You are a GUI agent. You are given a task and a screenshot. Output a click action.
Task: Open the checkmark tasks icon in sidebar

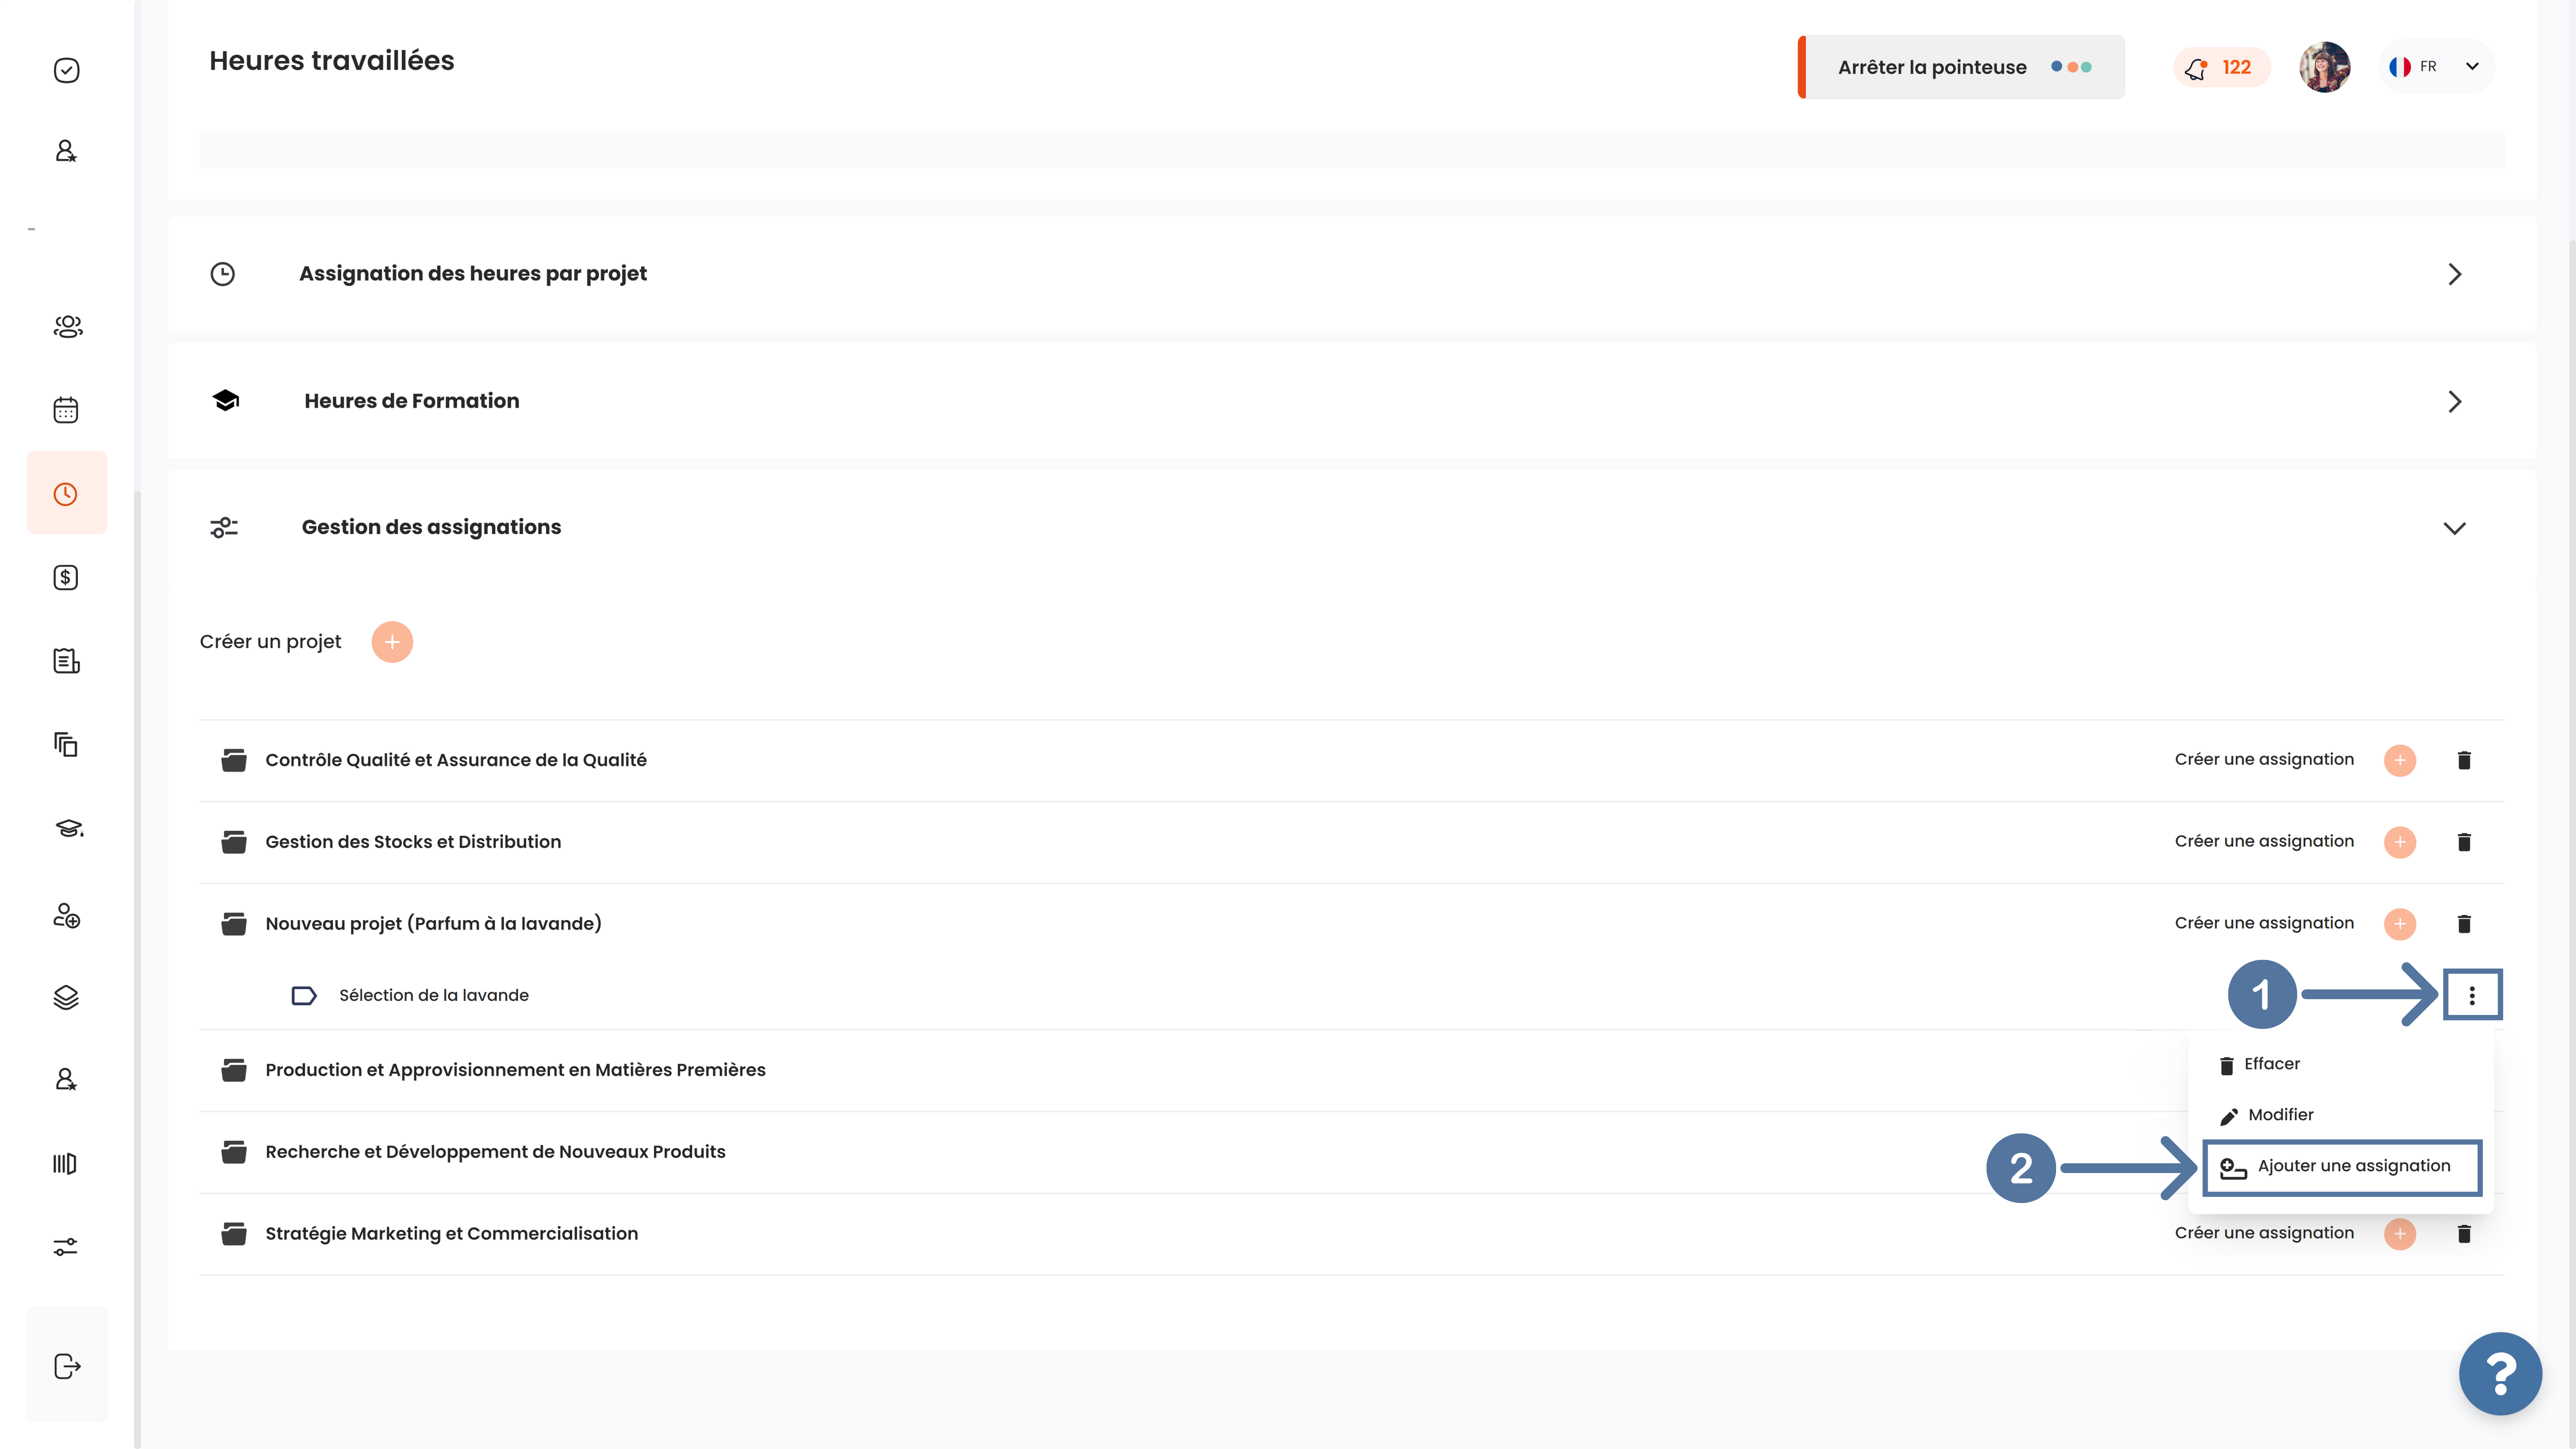66,70
